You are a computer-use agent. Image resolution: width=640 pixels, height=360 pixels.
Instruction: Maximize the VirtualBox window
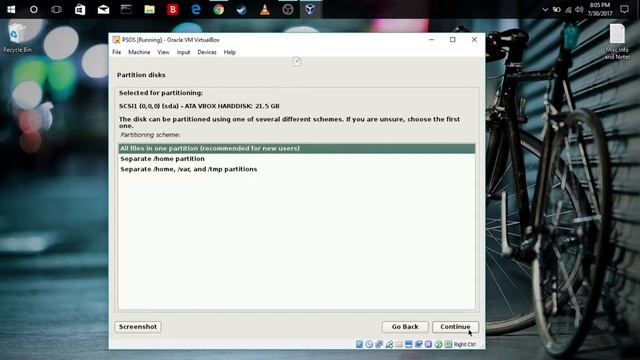tap(453, 40)
